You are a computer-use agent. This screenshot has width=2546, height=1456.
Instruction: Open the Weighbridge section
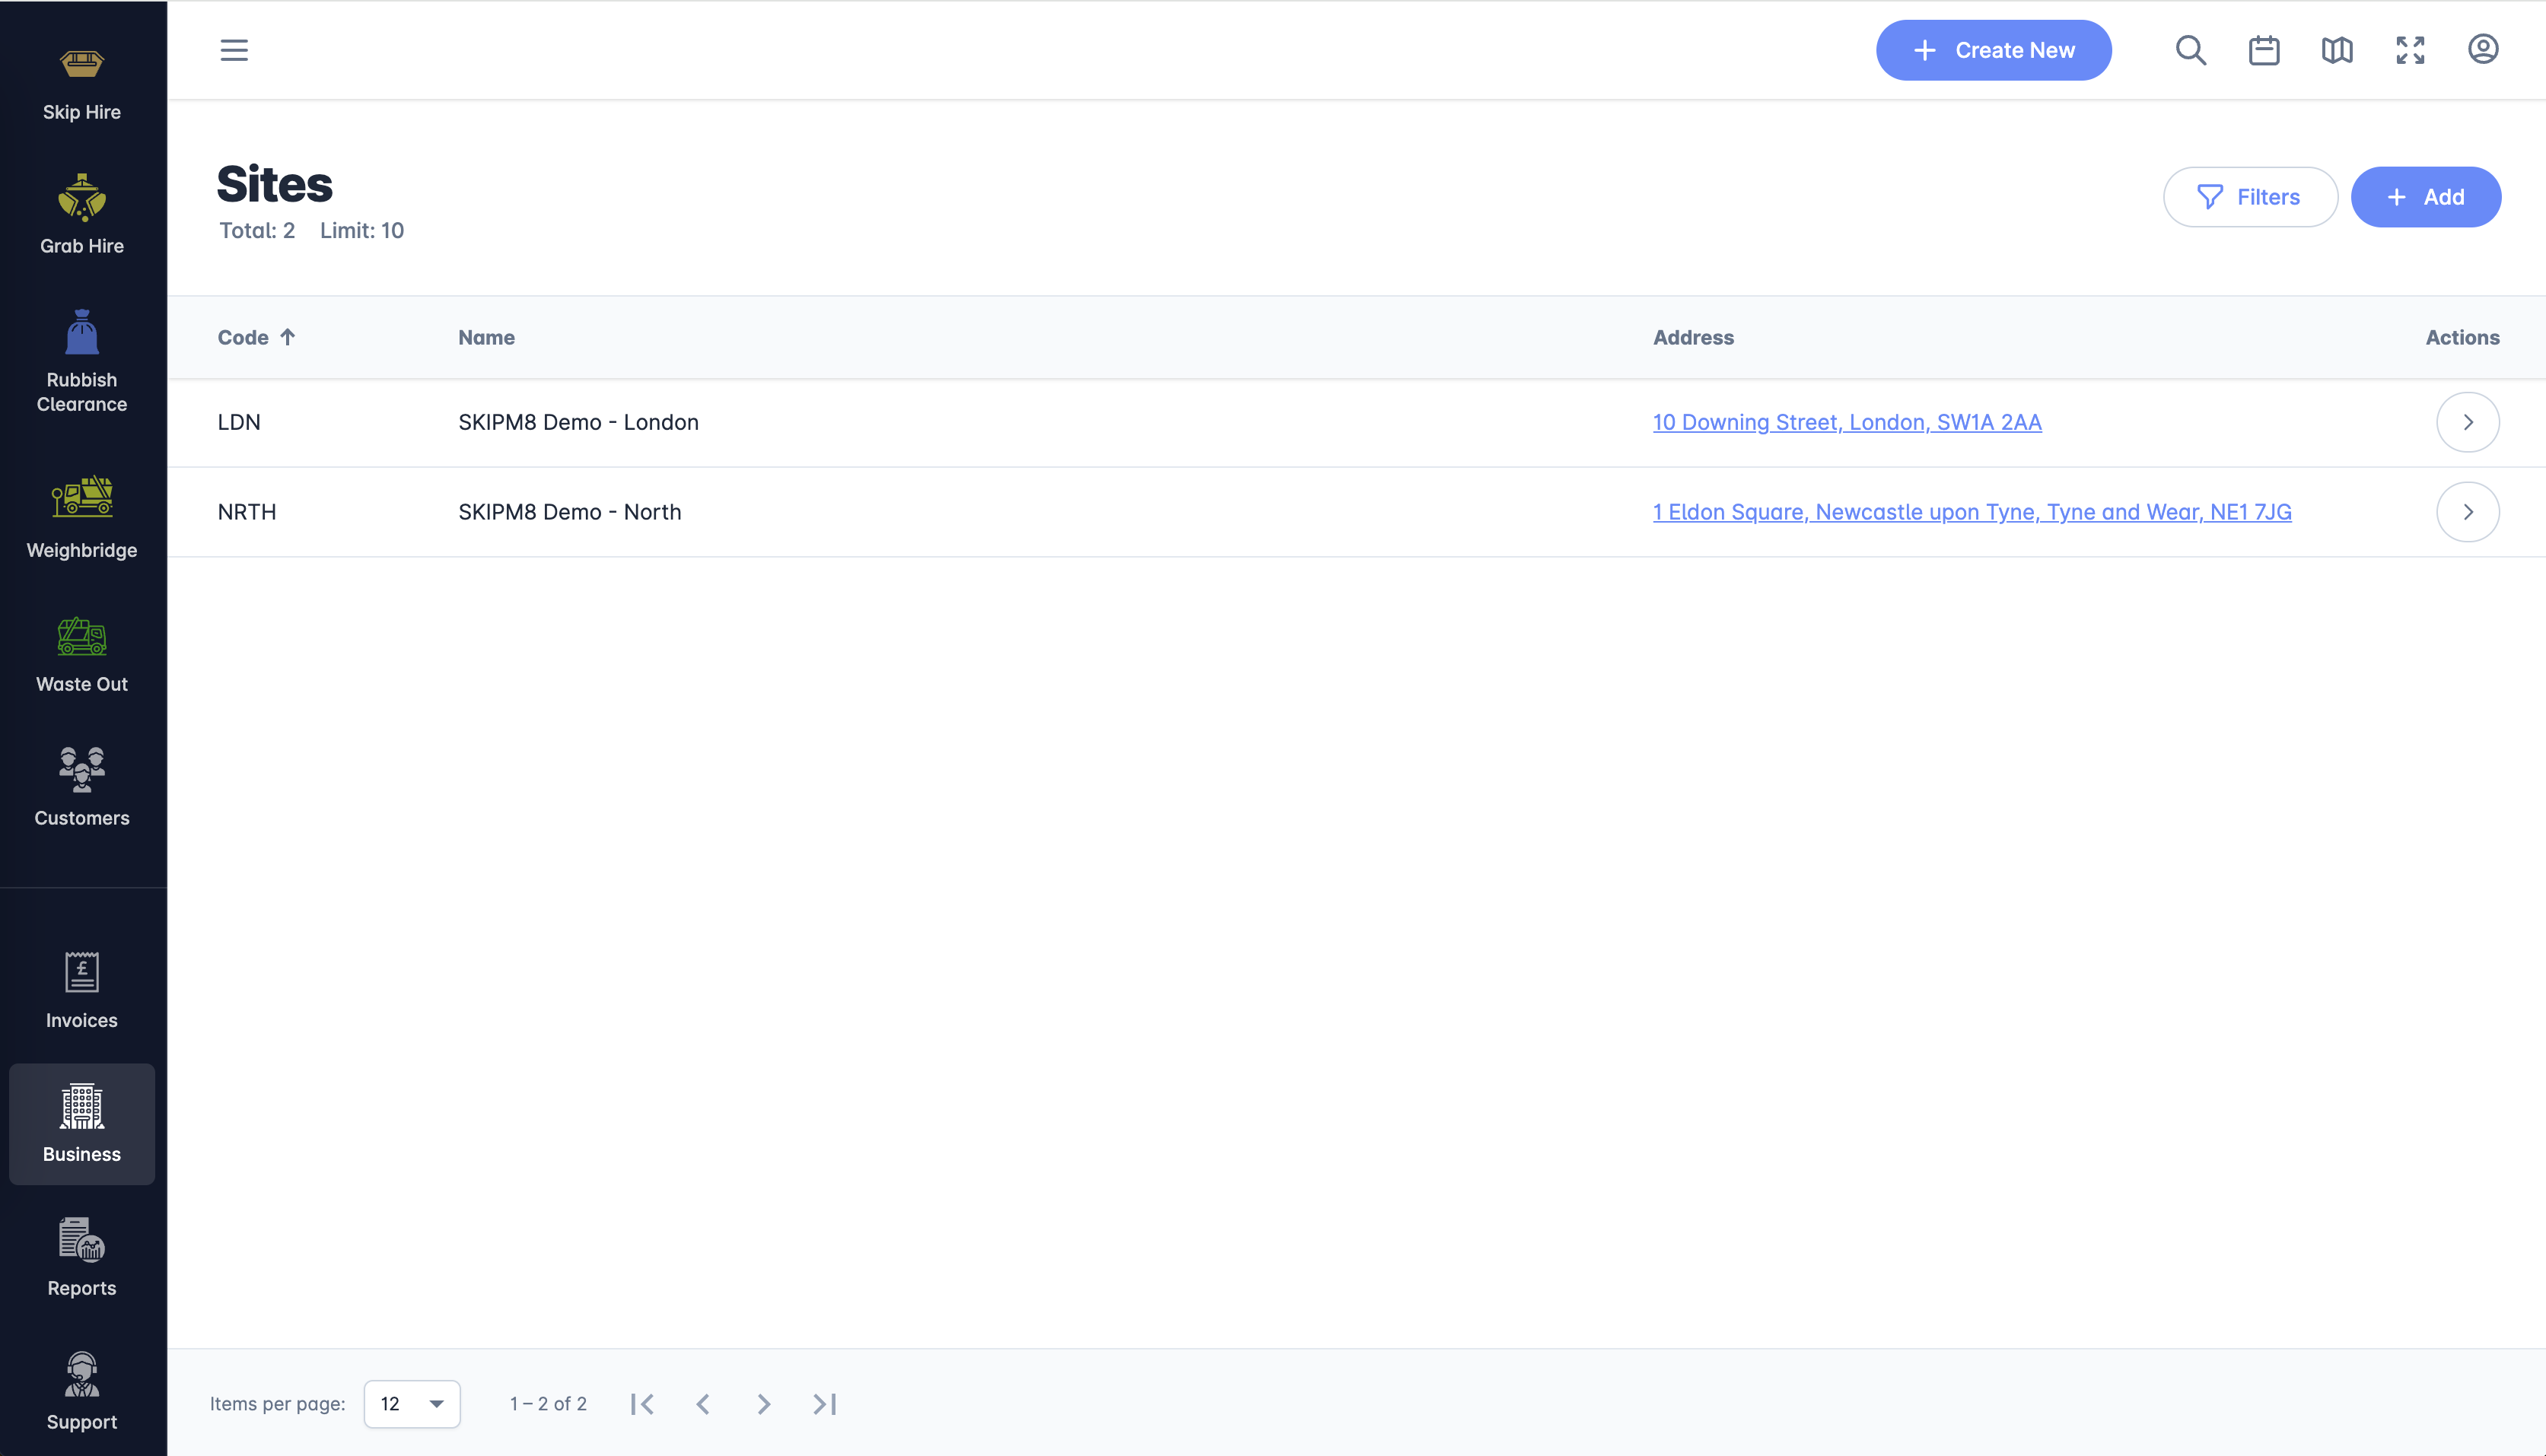(x=82, y=517)
